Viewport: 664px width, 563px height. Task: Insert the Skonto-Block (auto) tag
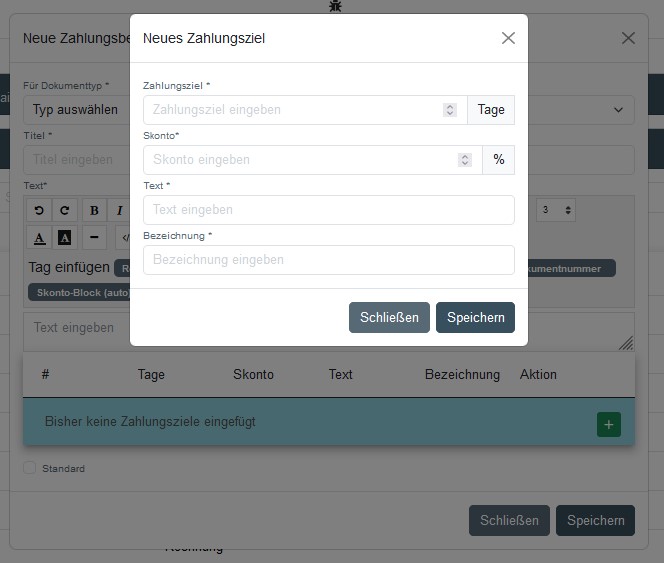78,292
